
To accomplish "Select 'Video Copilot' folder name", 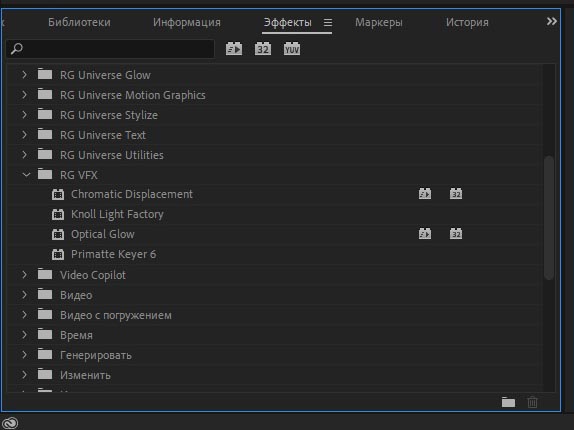I will tap(93, 275).
